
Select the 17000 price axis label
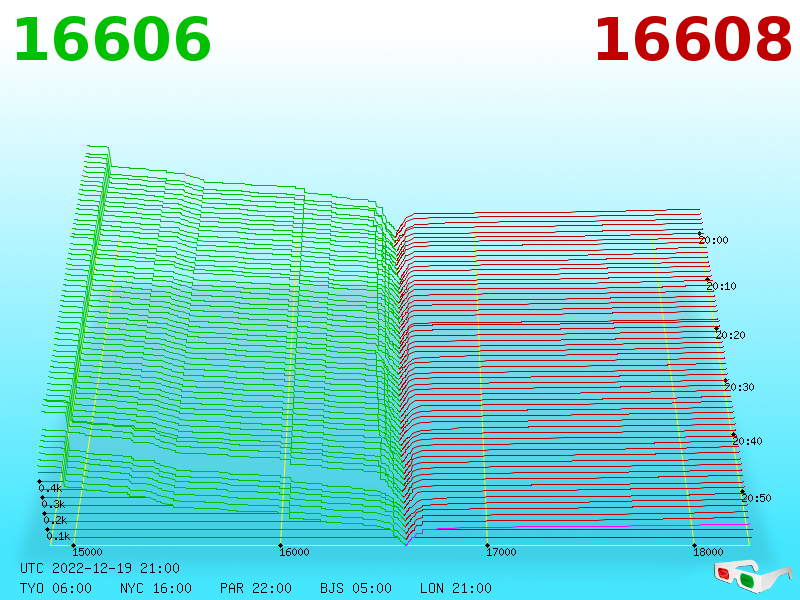tap(502, 552)
